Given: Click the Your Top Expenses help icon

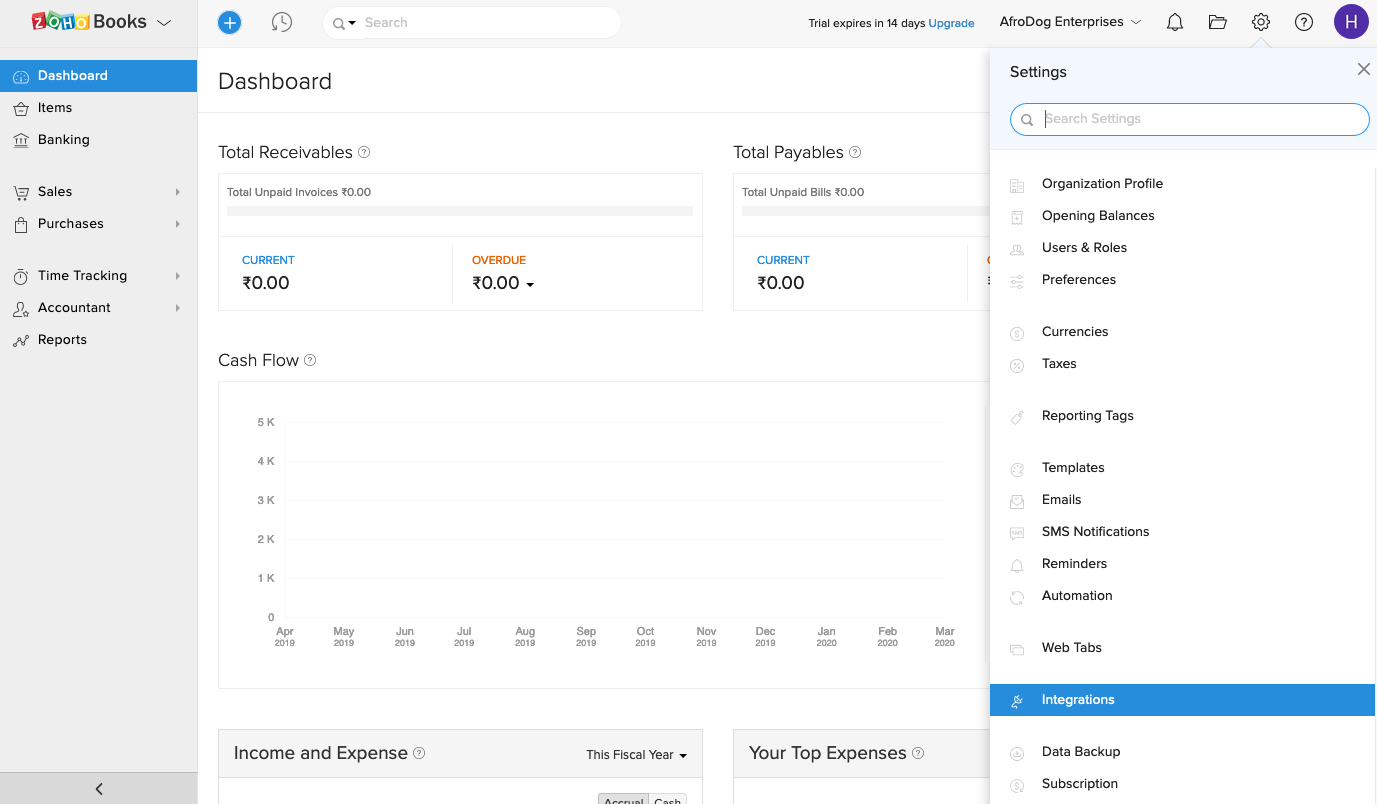Looking at the screenshot, I should pyautogui.click(x=918, y=753).
